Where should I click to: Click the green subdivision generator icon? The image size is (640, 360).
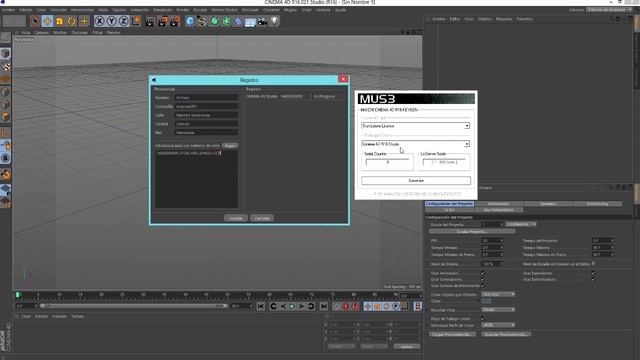pos(214,21)
